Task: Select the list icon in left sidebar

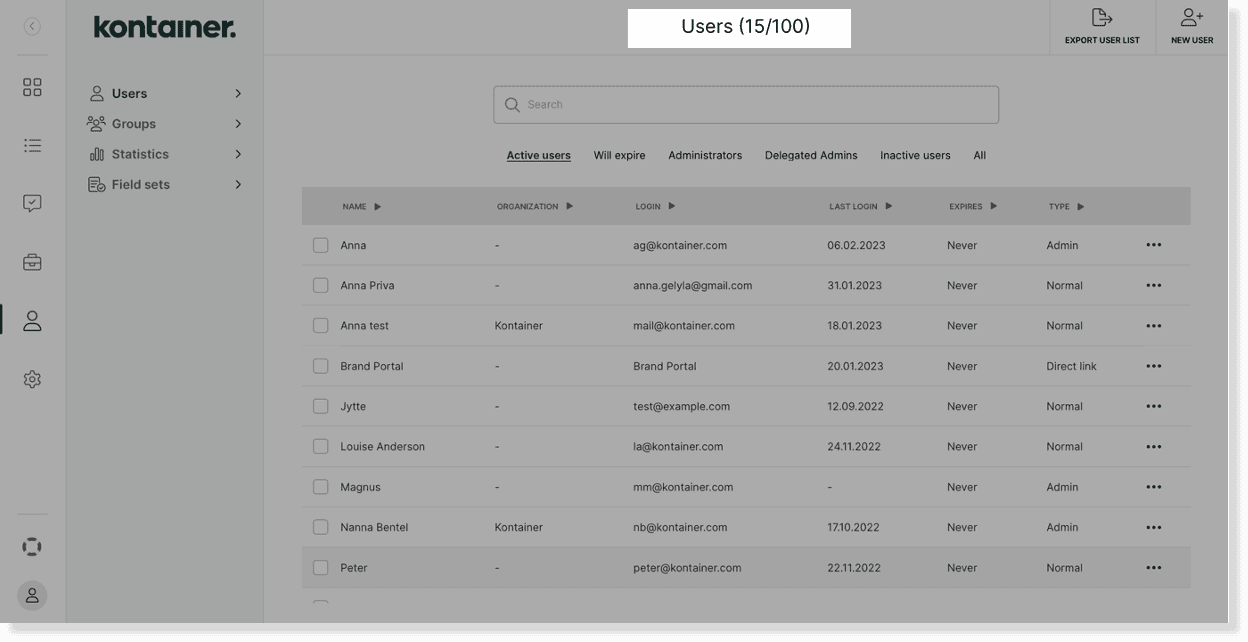Action: tap(32, 145)
